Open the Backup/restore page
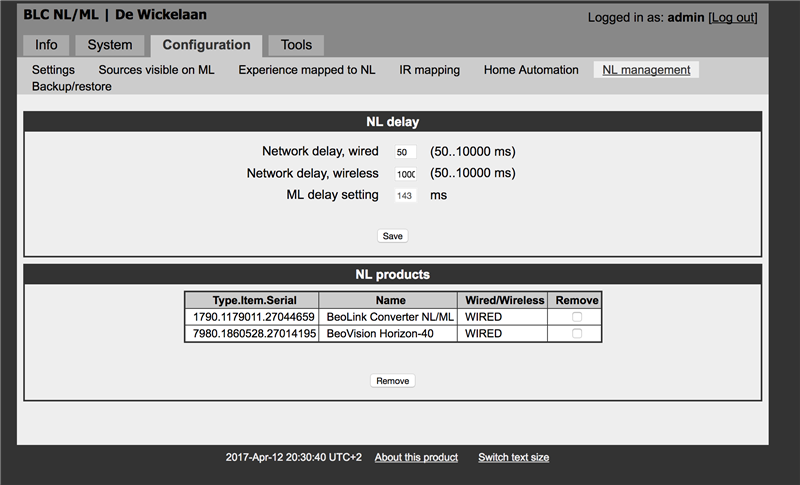The image size is (800, 485). tap(71, 86)
